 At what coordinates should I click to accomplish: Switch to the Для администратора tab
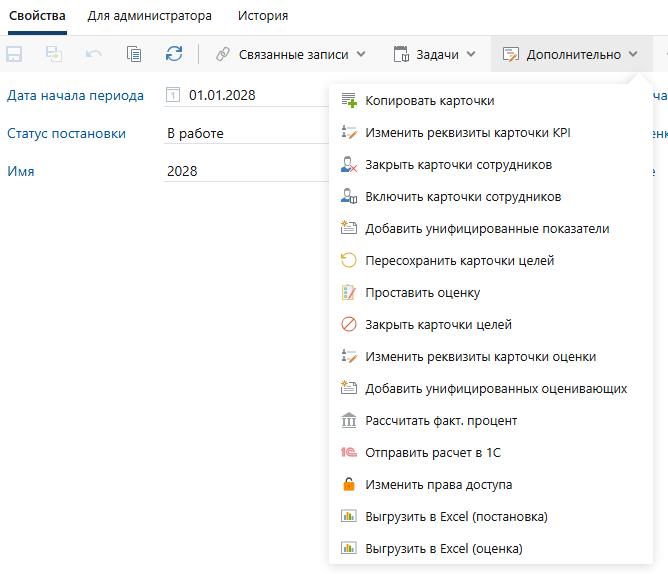click(x=149, y=16)
